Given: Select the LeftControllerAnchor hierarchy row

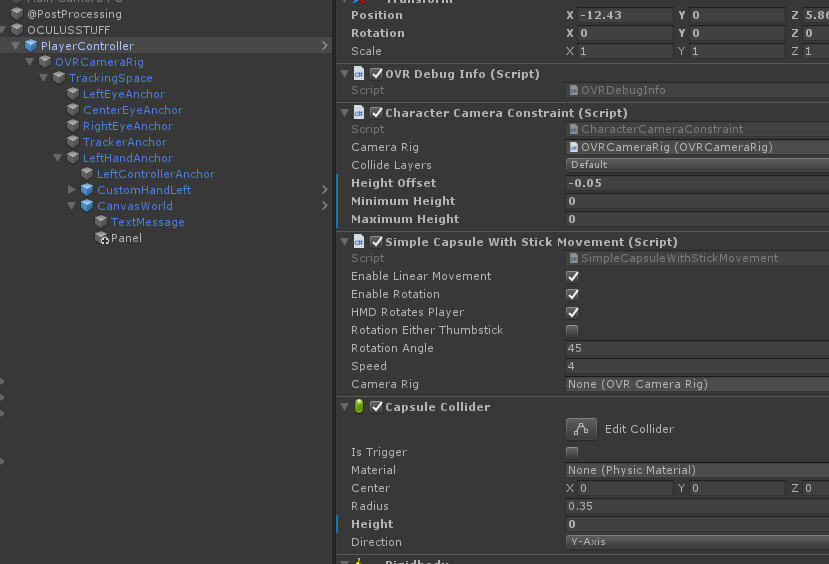Looking at the screenshot, I should (x=166, y=174).
